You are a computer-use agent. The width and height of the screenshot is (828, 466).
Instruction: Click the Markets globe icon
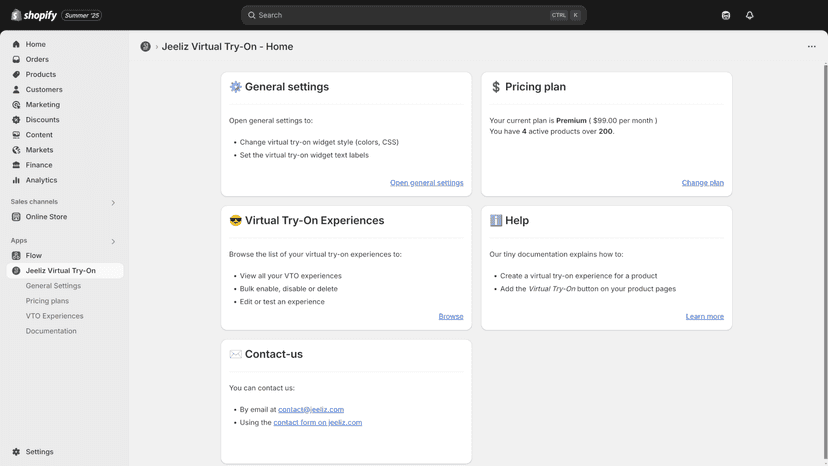[x=16, y=150]
